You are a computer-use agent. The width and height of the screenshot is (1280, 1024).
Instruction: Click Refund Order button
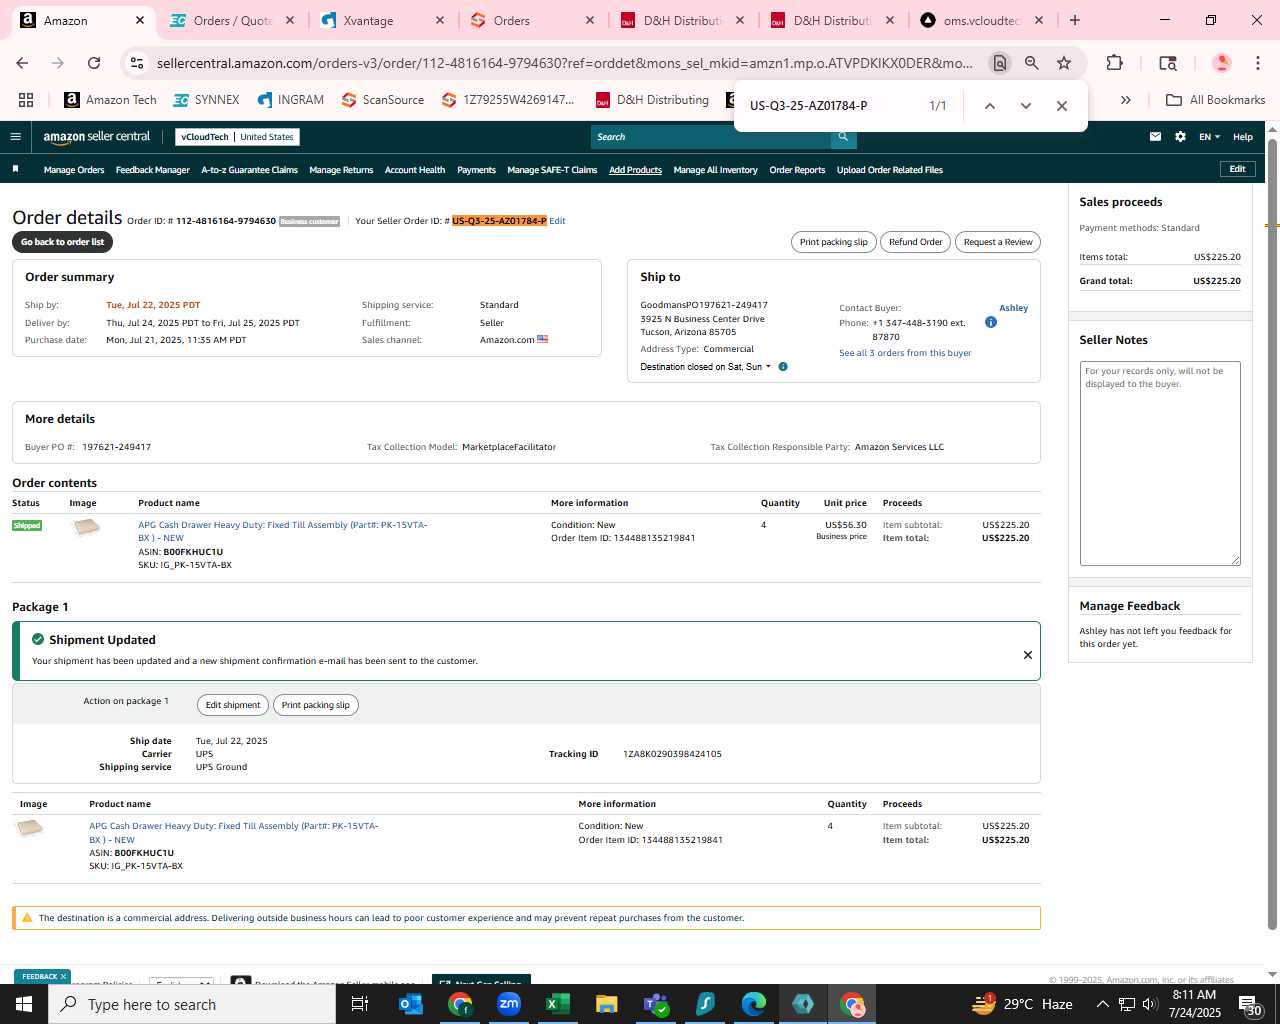915,242
